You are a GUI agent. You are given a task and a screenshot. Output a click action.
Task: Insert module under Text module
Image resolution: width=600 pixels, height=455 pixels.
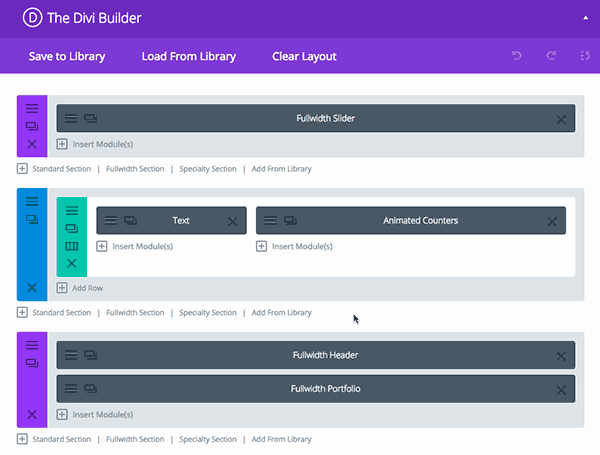[135, 246]
